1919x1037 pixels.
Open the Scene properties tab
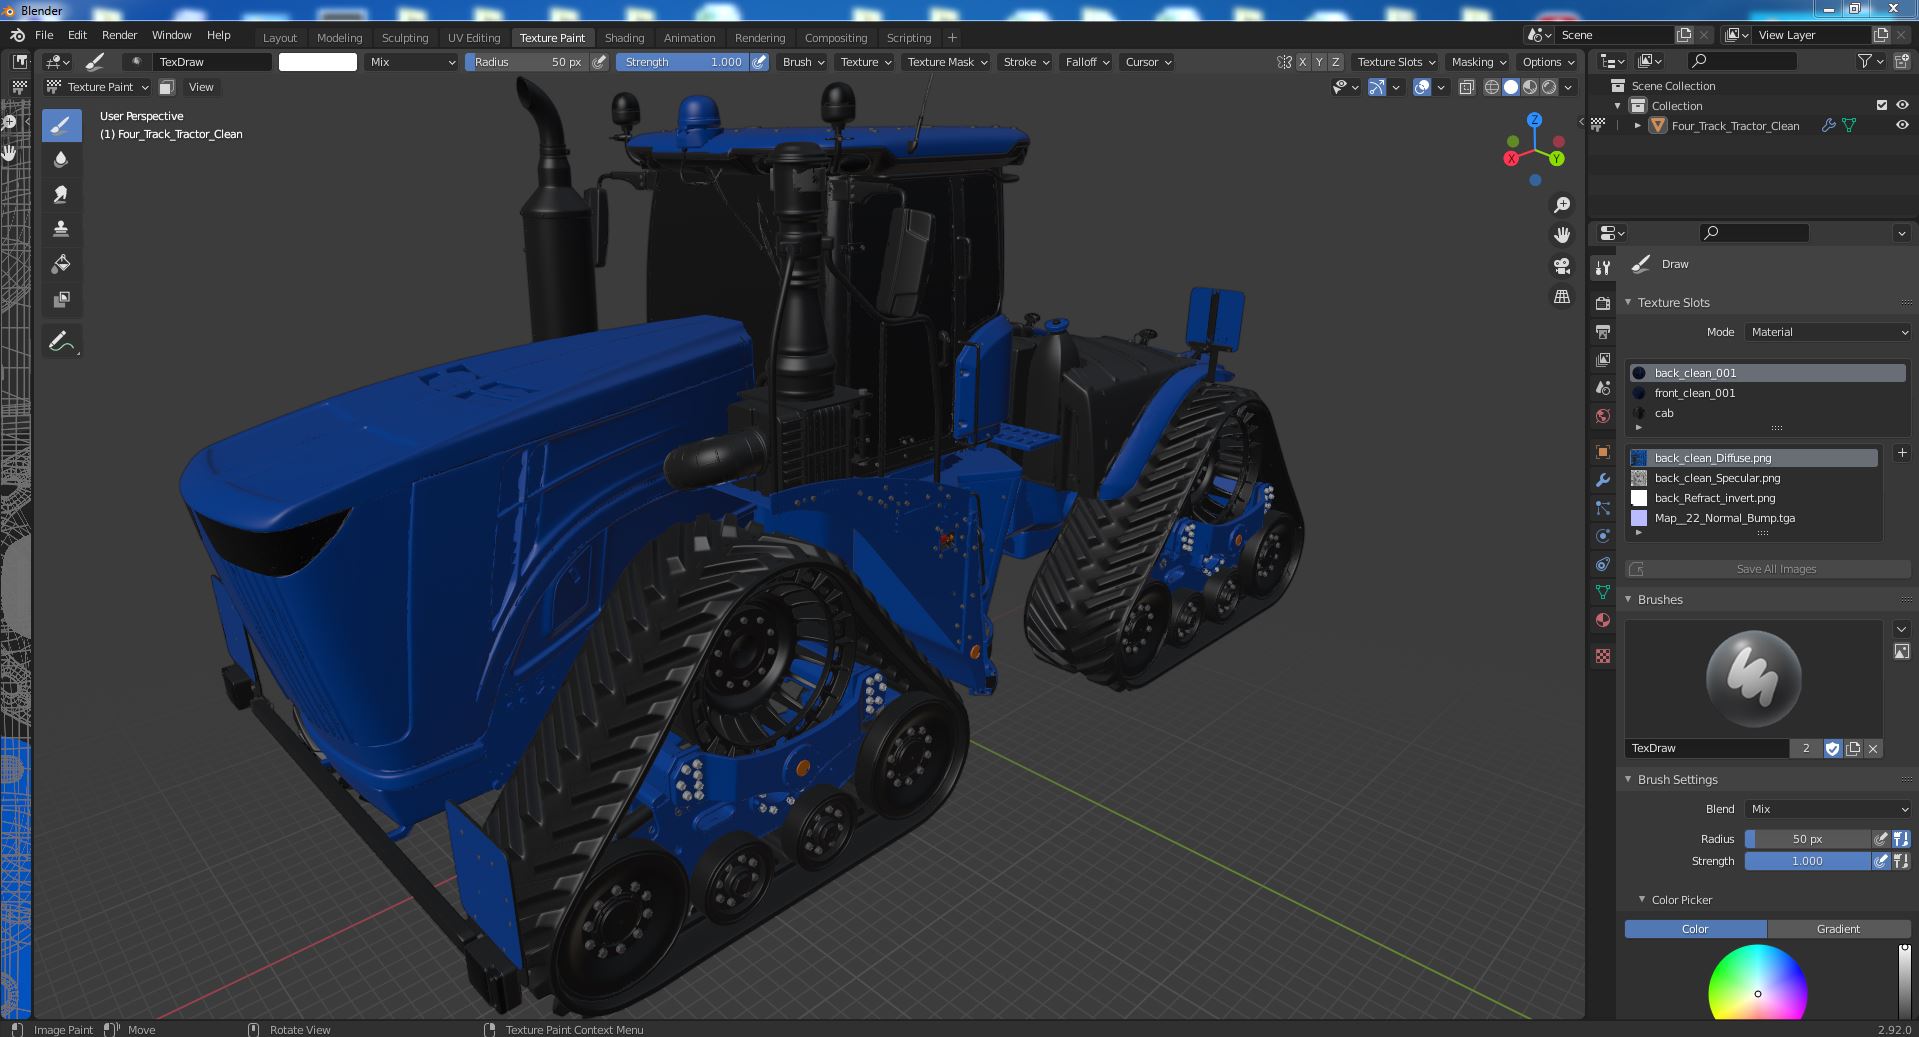(1603, 387)
